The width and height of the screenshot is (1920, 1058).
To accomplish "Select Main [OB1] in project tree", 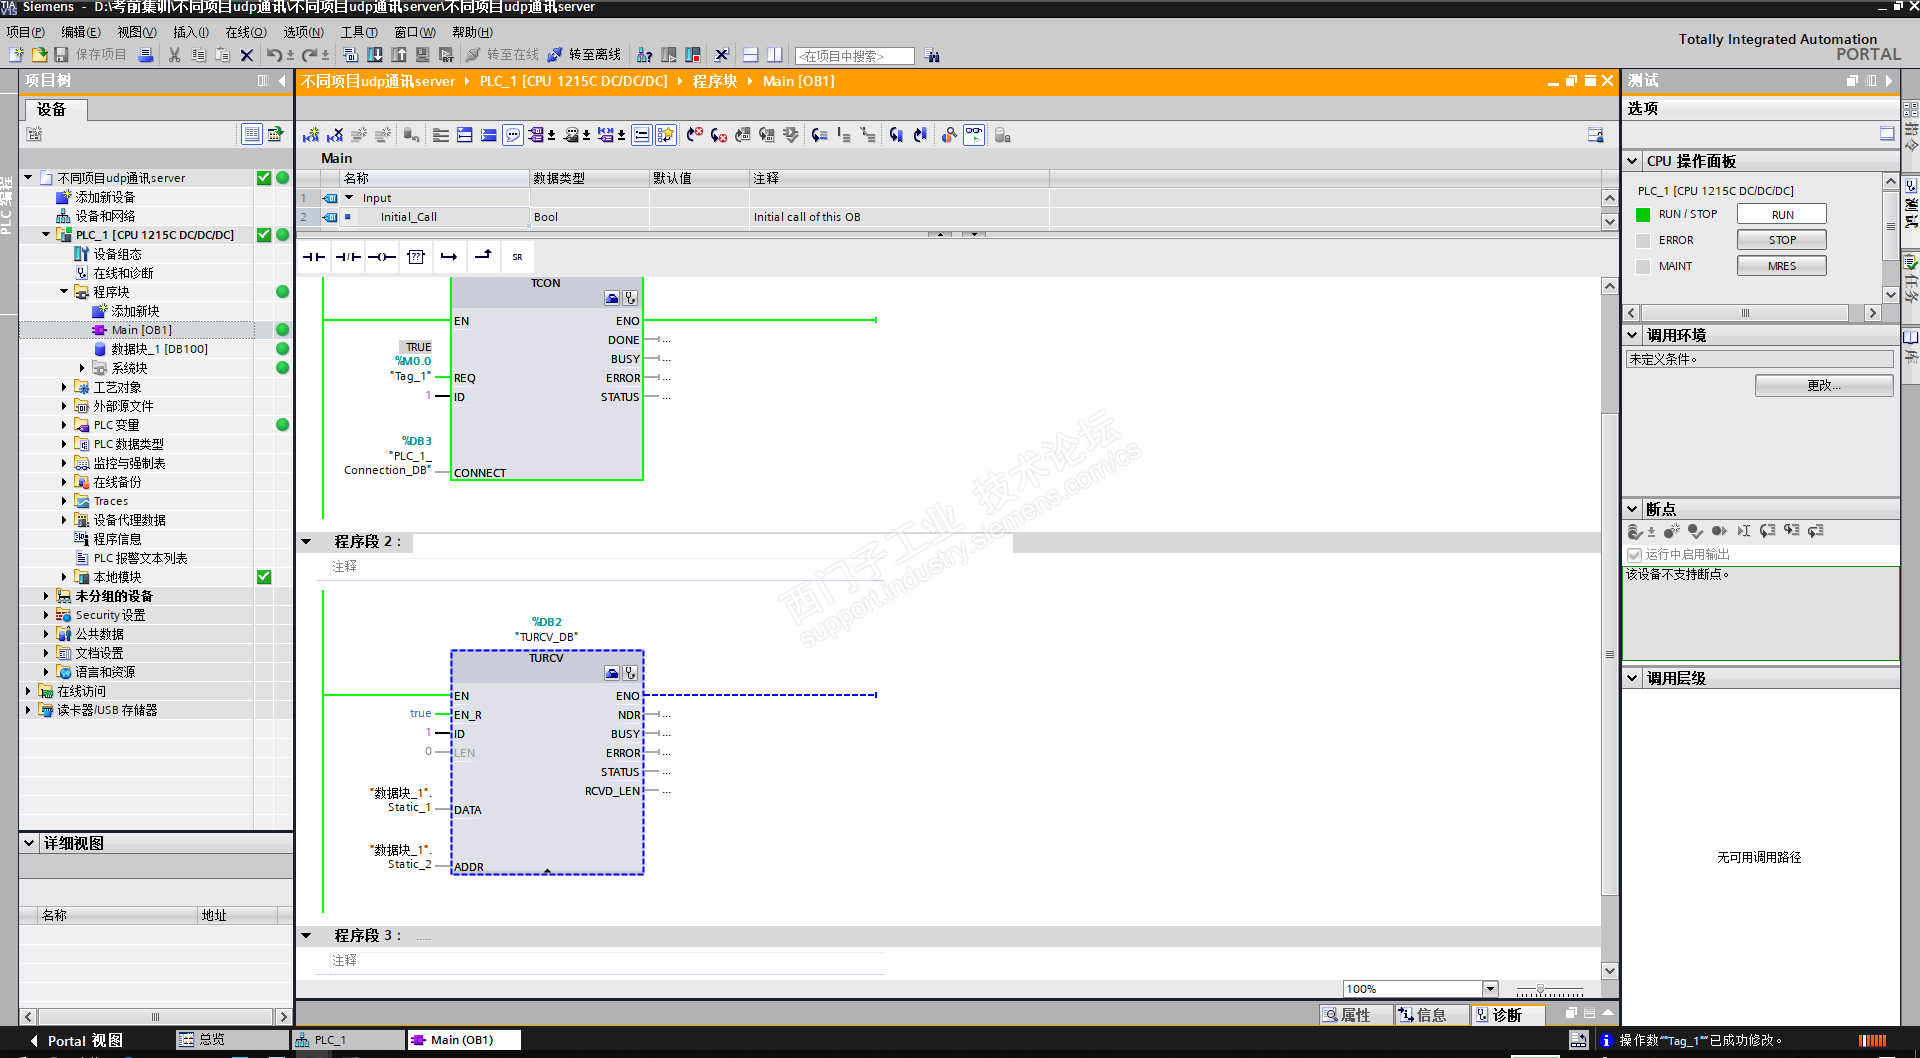I will [141, 330].
